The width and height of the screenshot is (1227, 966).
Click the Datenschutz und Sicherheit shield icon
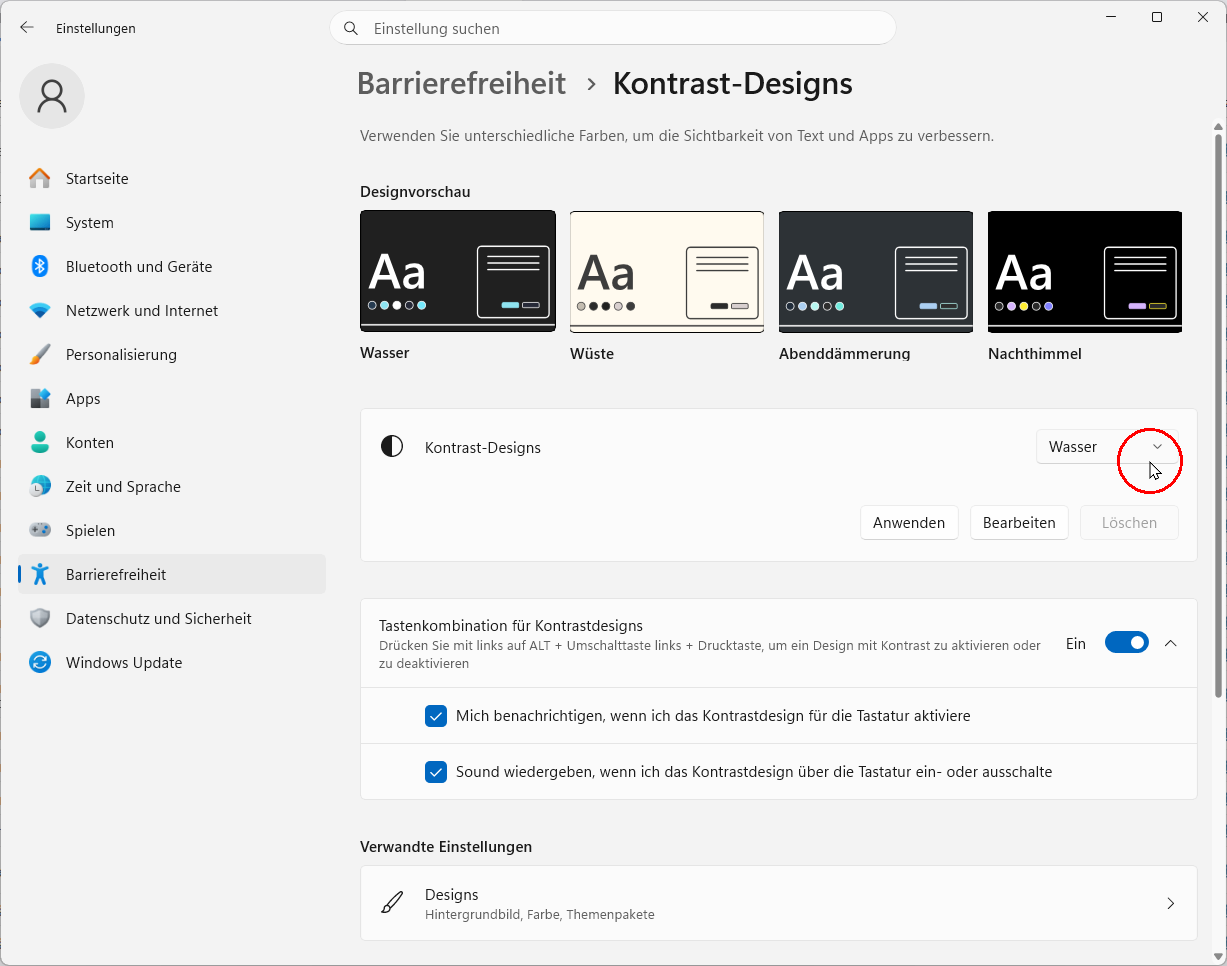point(40,619)
